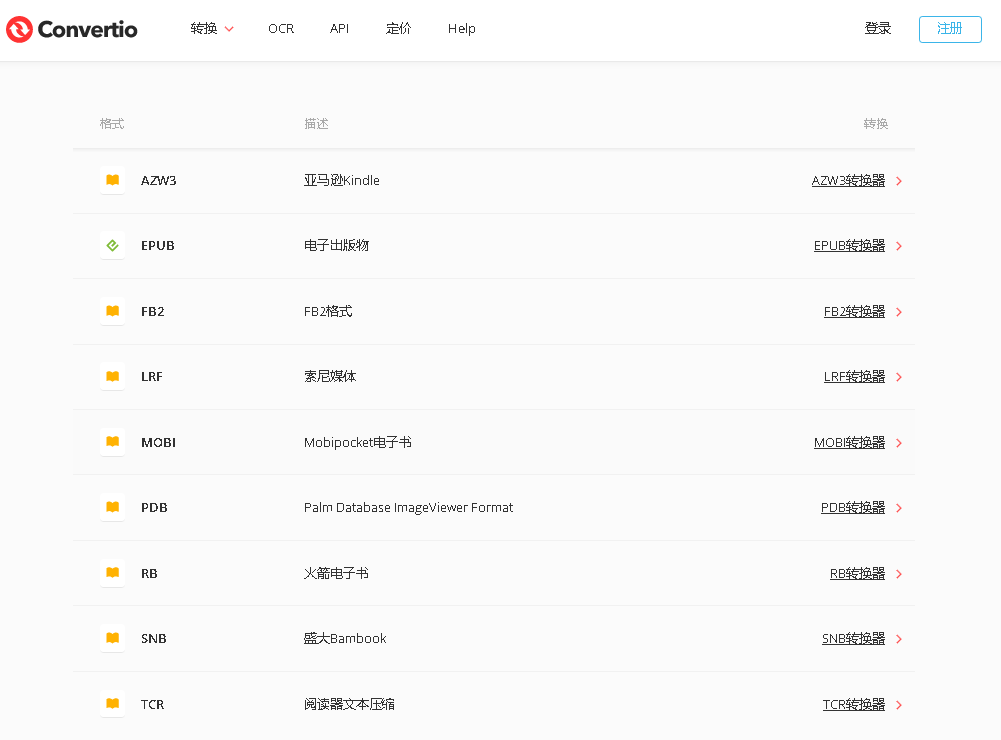This screenshot has width=1001, height=740.
Task: Click the chevron beside RB转换器
Action: point(899,574)
